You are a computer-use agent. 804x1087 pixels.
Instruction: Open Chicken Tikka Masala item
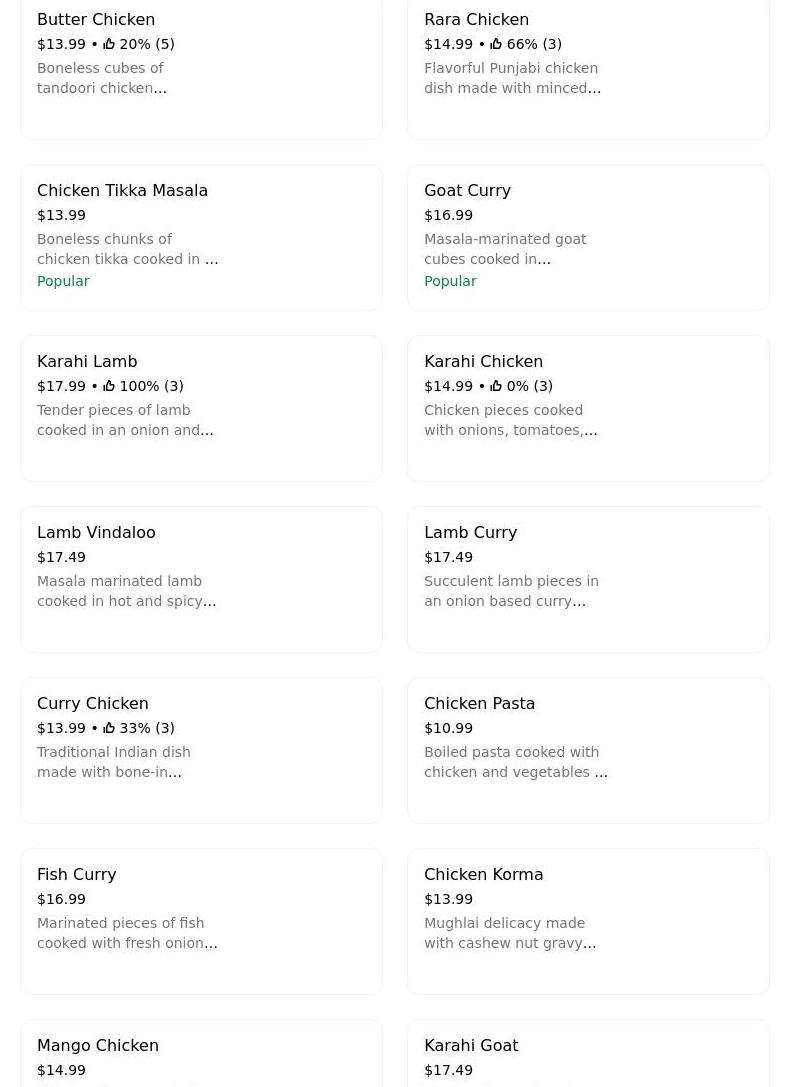coord(201,237)
